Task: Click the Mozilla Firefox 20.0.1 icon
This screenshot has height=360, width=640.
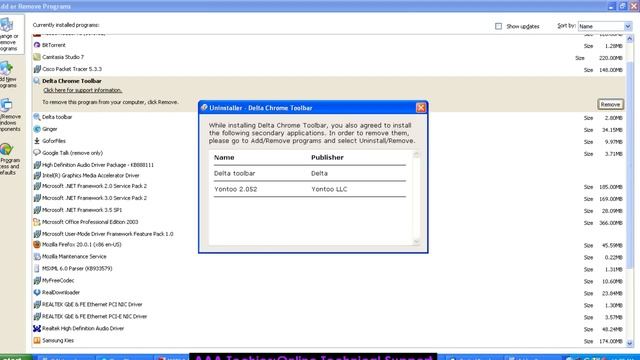Action: pyautogui.click(x=37, y=244)
